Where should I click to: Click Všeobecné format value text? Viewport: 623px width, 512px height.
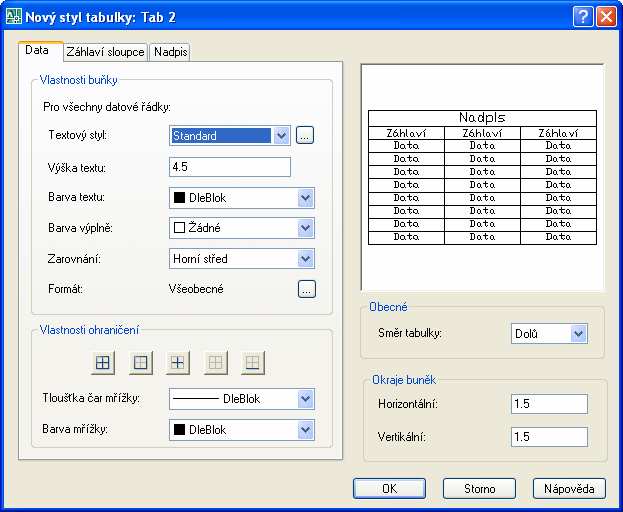coord(196,289)
